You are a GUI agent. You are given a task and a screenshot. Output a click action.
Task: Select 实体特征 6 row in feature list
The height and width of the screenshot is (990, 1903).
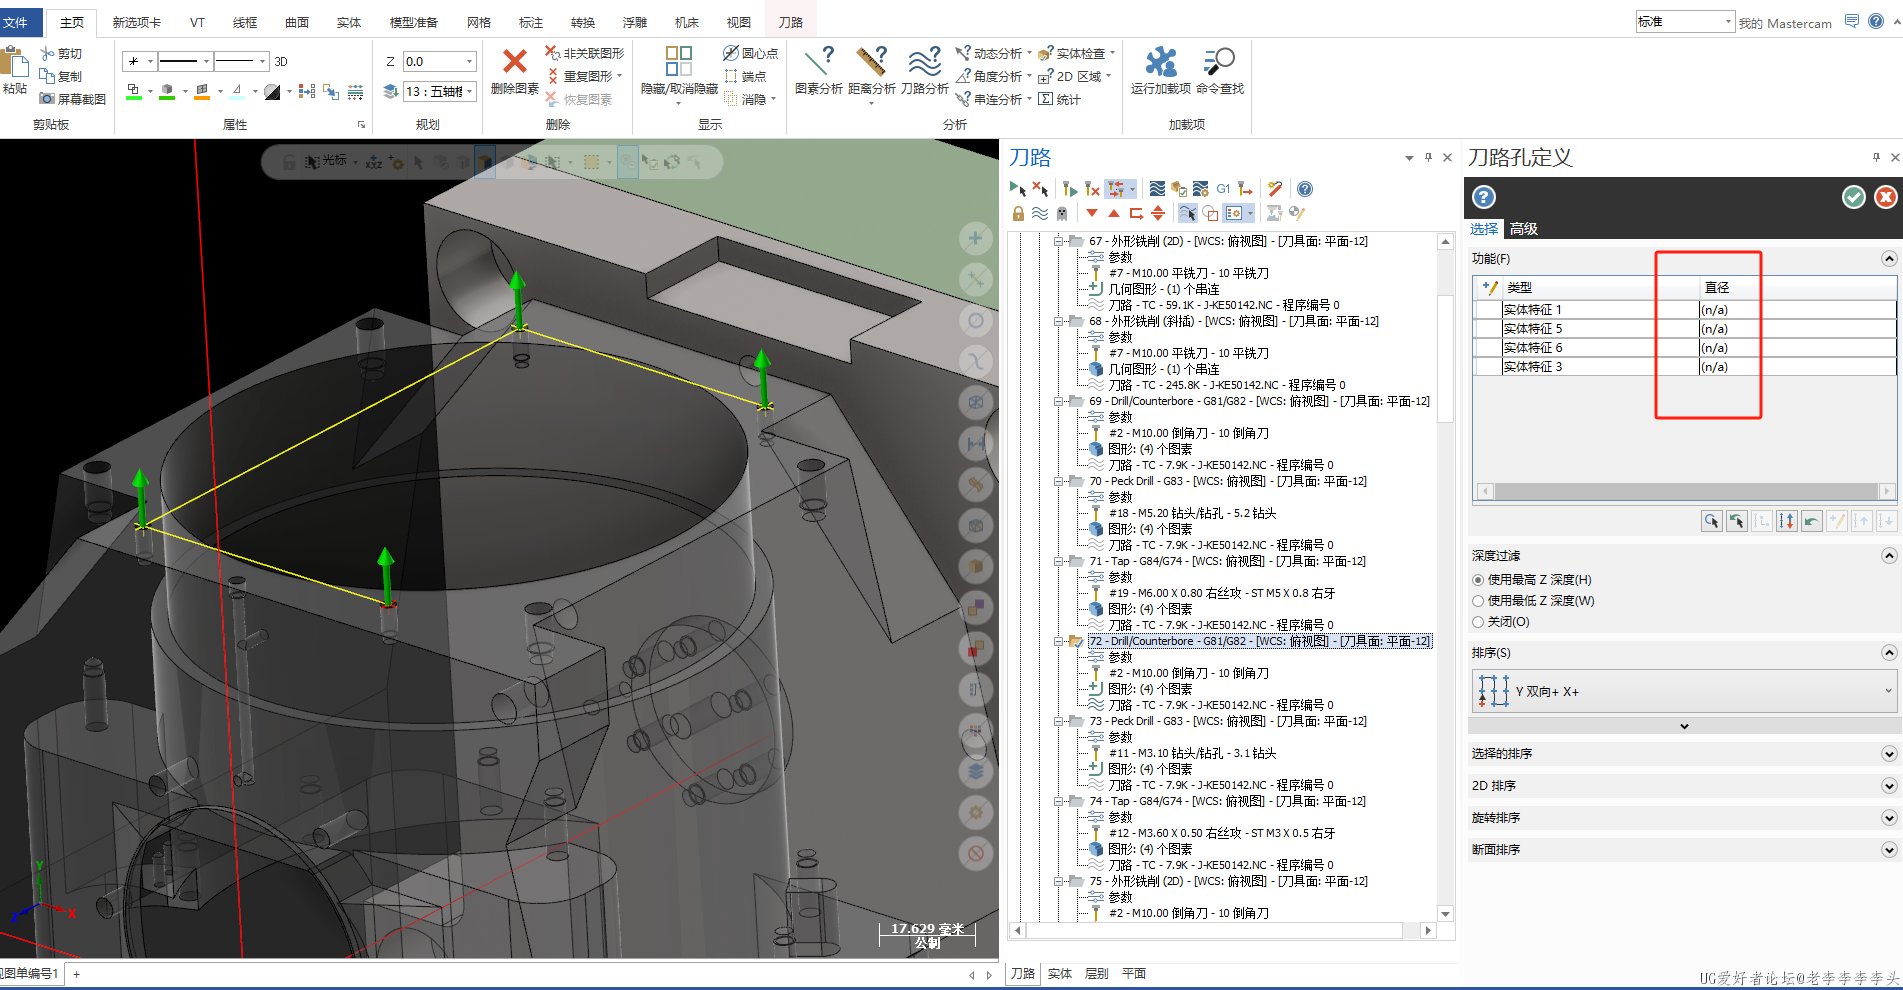click(1684, 348)
